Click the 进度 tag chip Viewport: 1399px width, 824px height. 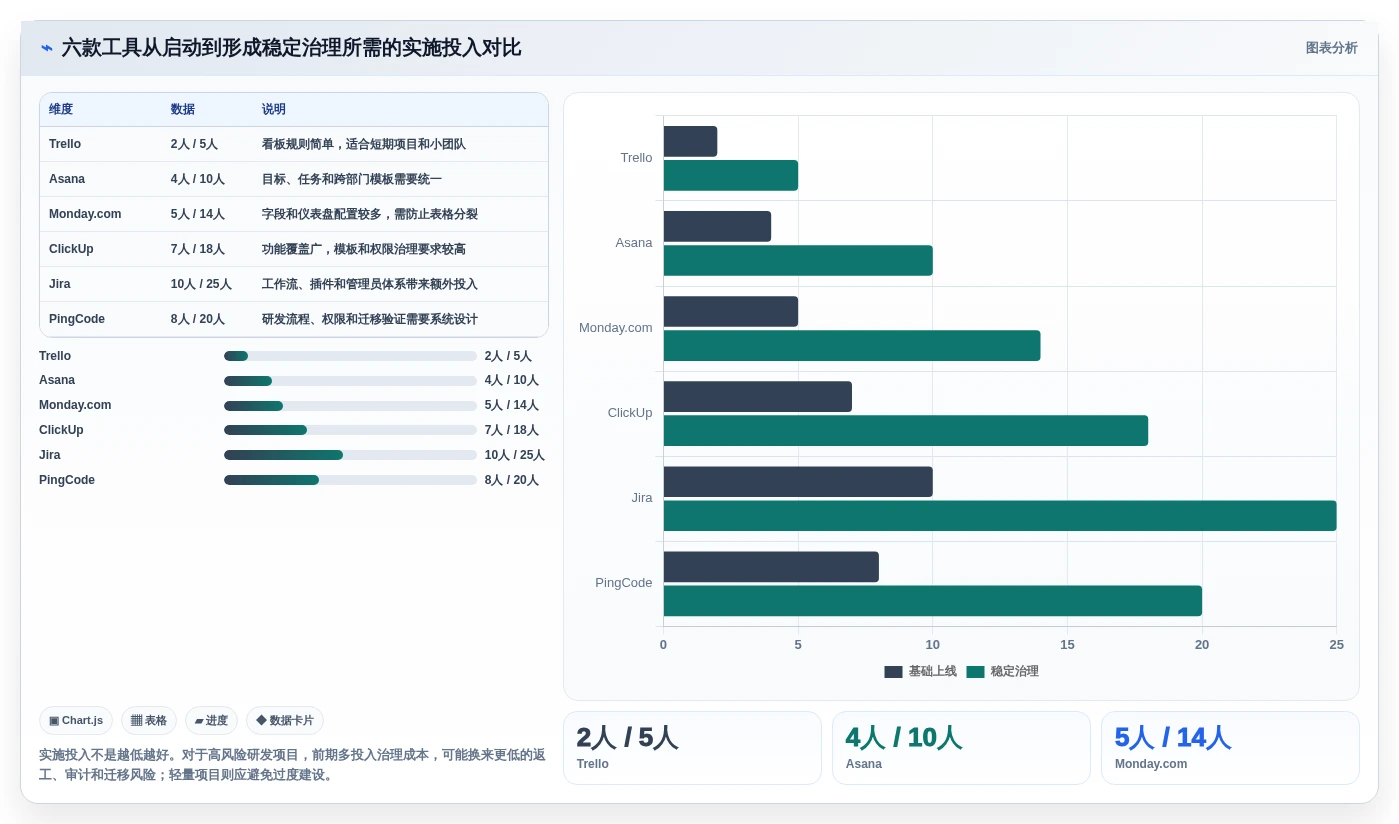click(x=211, y=720)
